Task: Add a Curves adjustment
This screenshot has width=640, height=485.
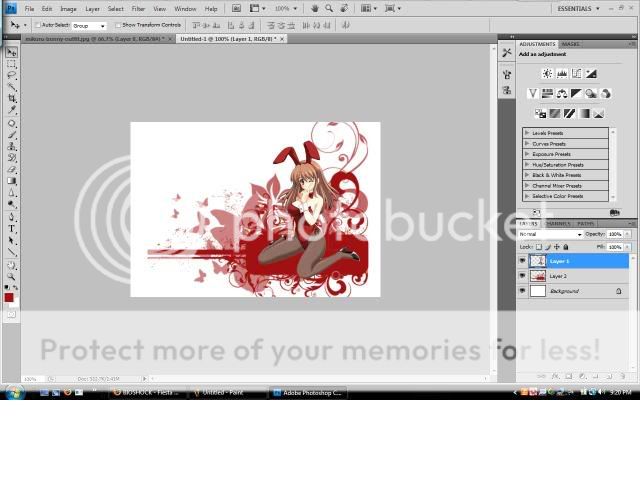Action: point(576,73)
